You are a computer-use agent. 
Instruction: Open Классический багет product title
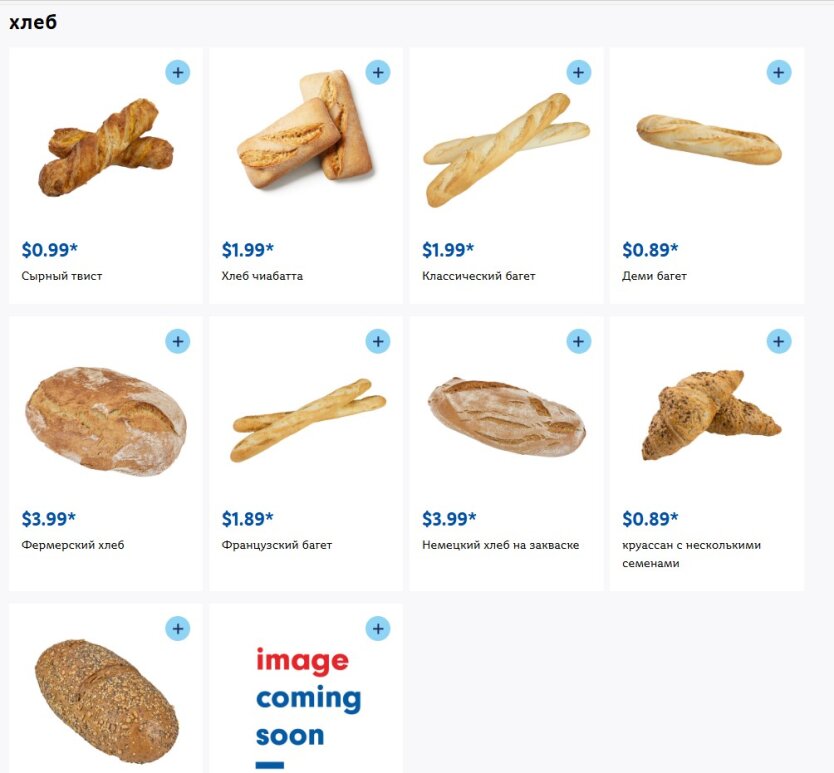click(x=479, y=276)
